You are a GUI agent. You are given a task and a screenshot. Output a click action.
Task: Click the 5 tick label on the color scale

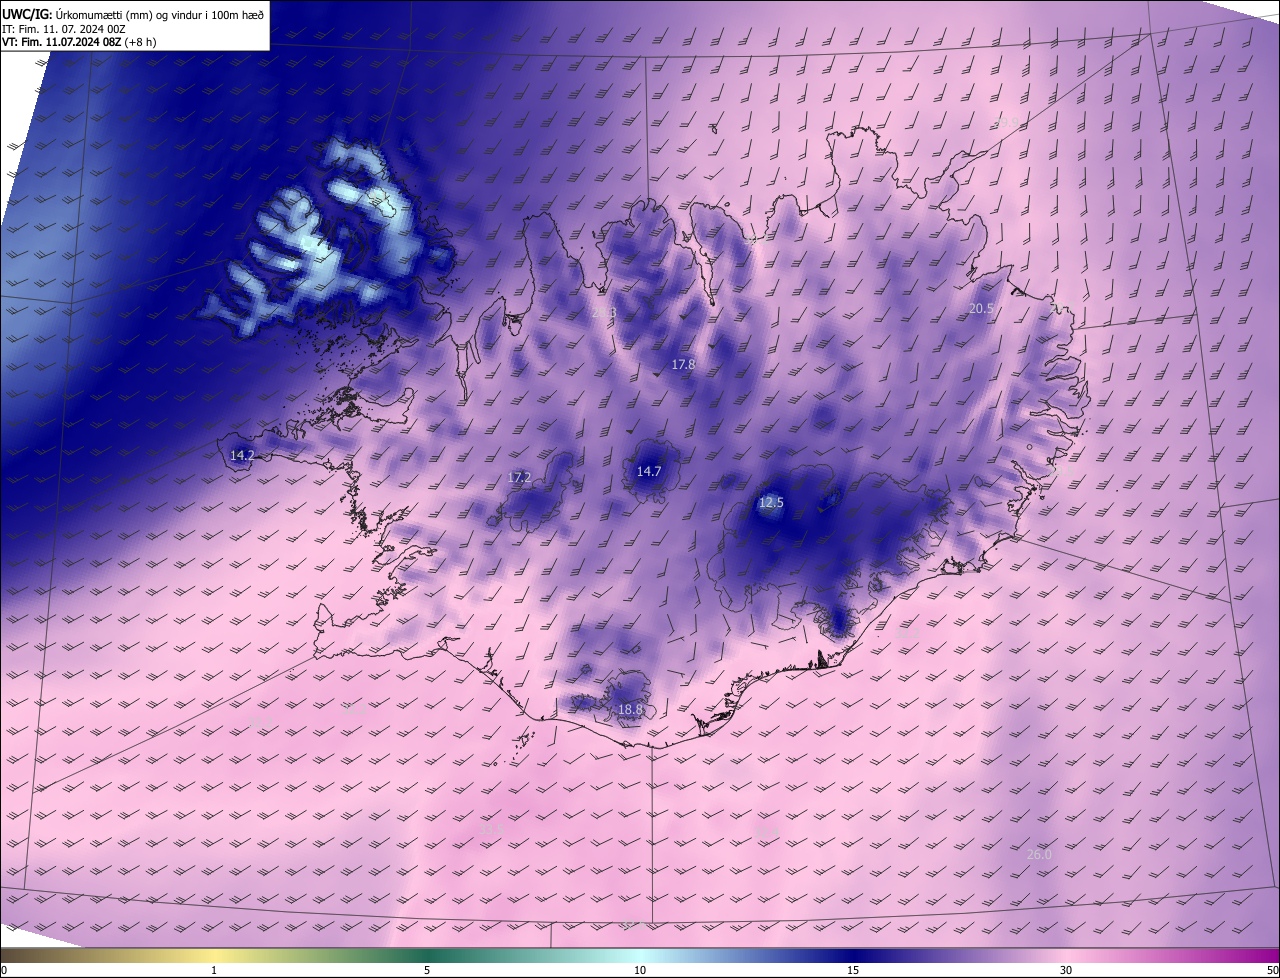(x=427, y=970)
